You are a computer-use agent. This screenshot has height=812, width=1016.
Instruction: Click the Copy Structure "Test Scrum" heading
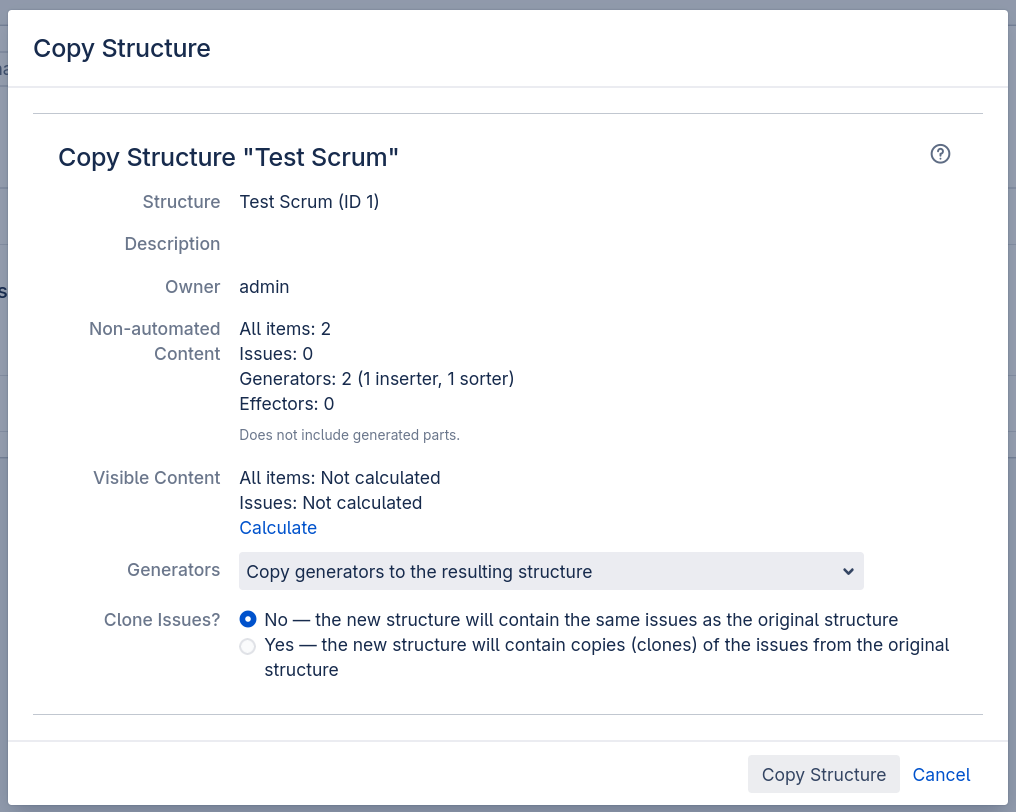(x=228, y=157)
